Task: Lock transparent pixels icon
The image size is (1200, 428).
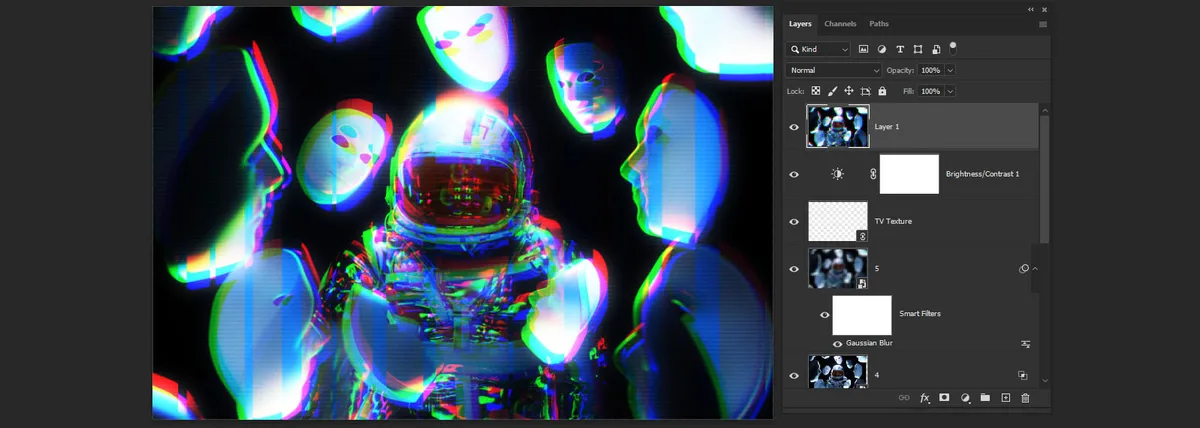Action: (815, 91)
